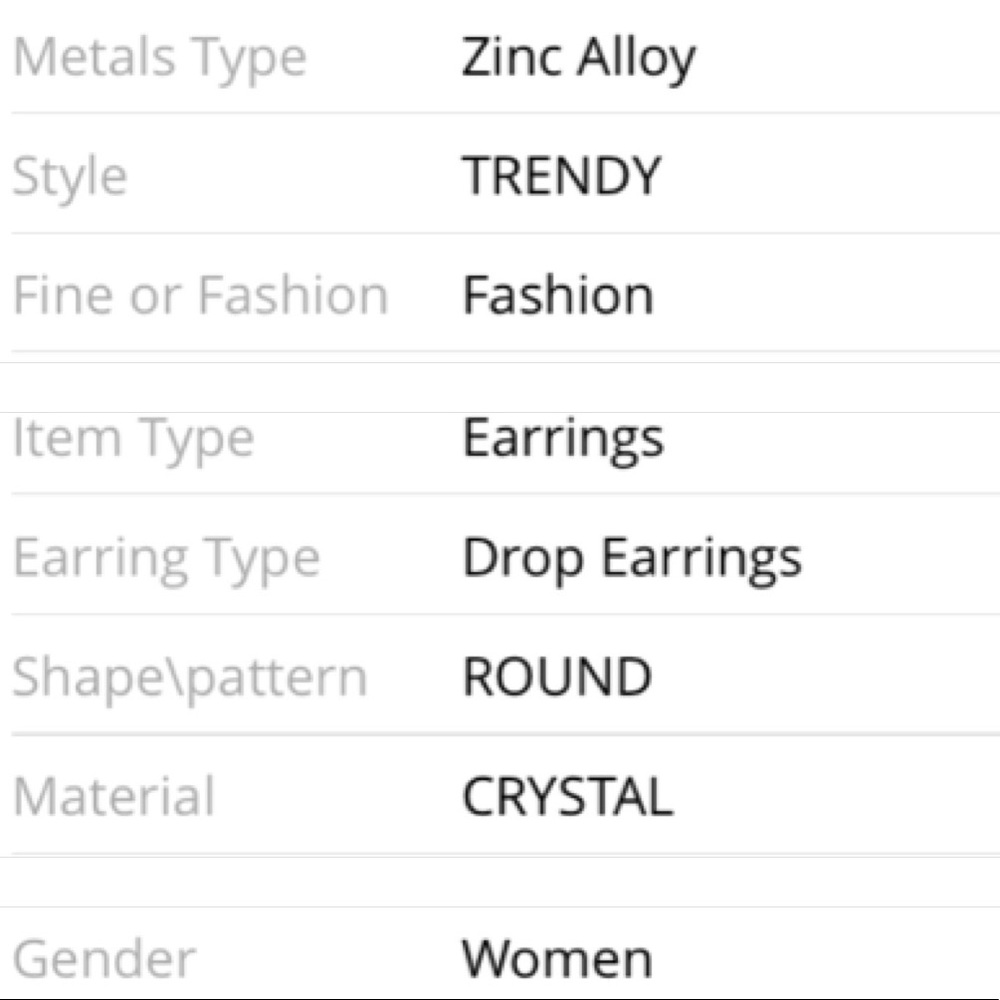Image resolution: width=1000 pixels, height=1000 pixels.
Task: Click the Metals Type label
Action: point(160,59)
